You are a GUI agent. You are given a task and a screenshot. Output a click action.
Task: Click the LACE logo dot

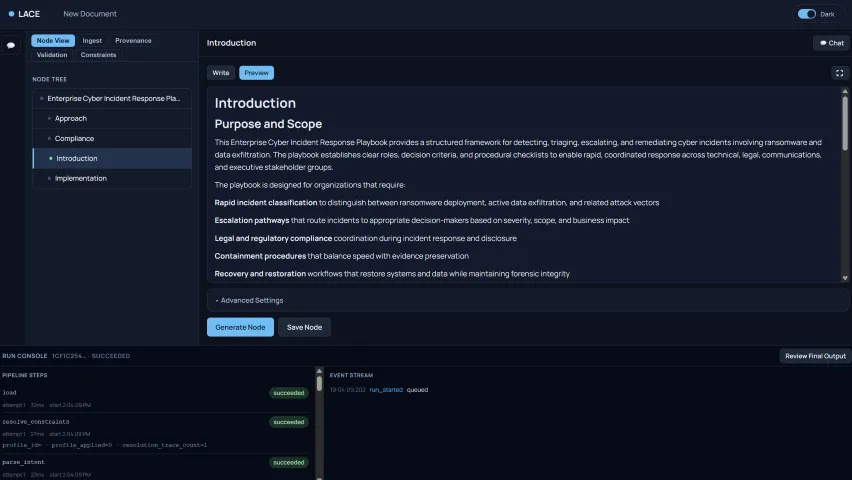(11, 14)
